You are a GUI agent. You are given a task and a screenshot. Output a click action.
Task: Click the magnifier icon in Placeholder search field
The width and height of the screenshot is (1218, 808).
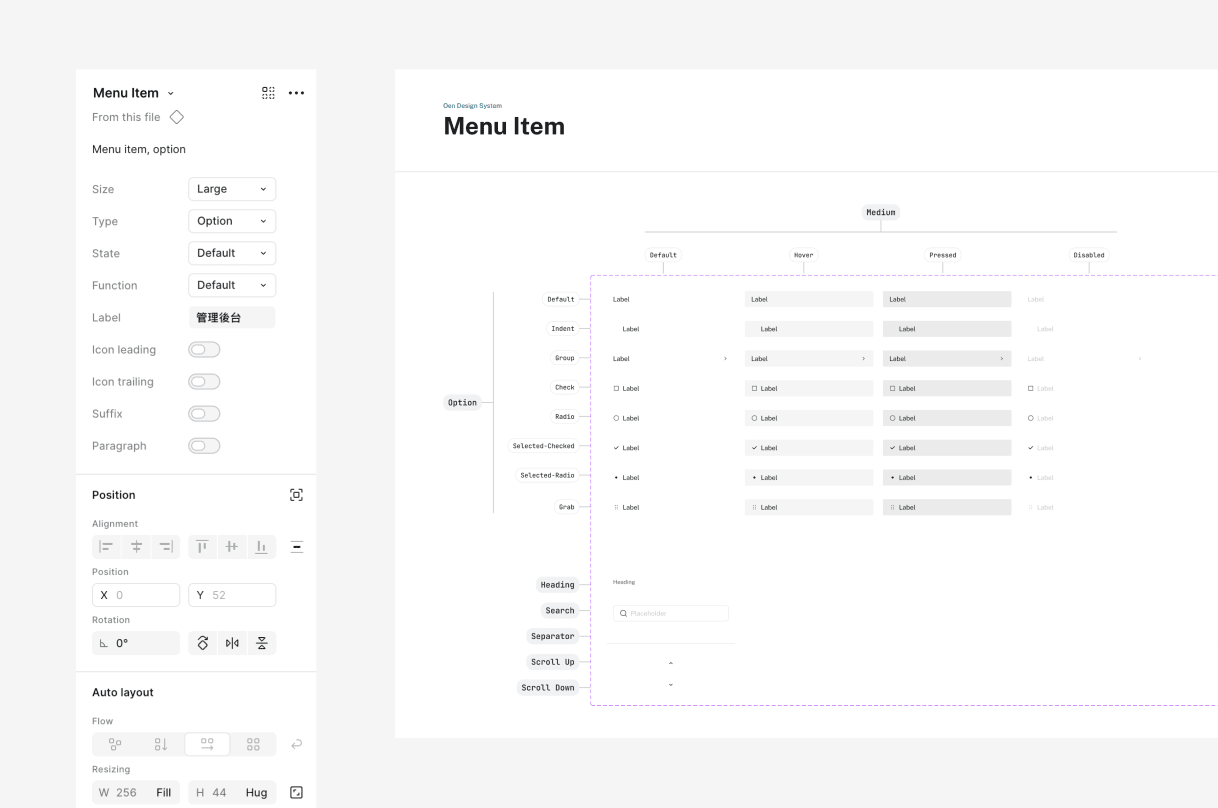tap(624, 613)
